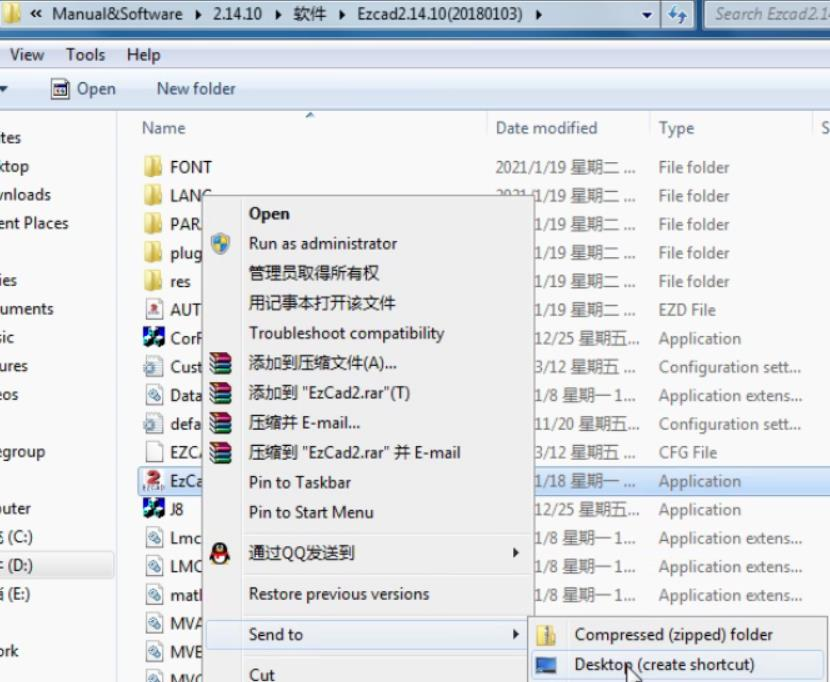Viewport: 830px width, 682px height.
Task: Choose Compressed (zipped) folder
Action: 673,634
